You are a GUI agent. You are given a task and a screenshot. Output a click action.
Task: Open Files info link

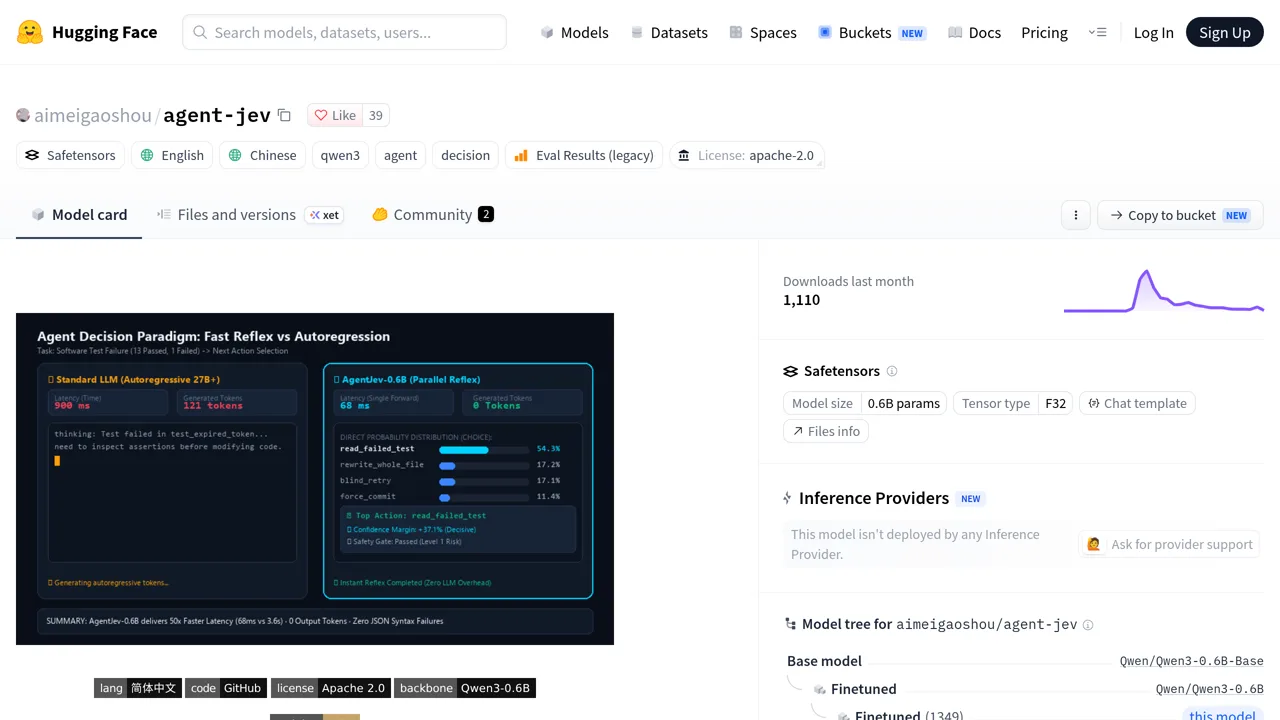pyautogui.click(x=826, y=431)
